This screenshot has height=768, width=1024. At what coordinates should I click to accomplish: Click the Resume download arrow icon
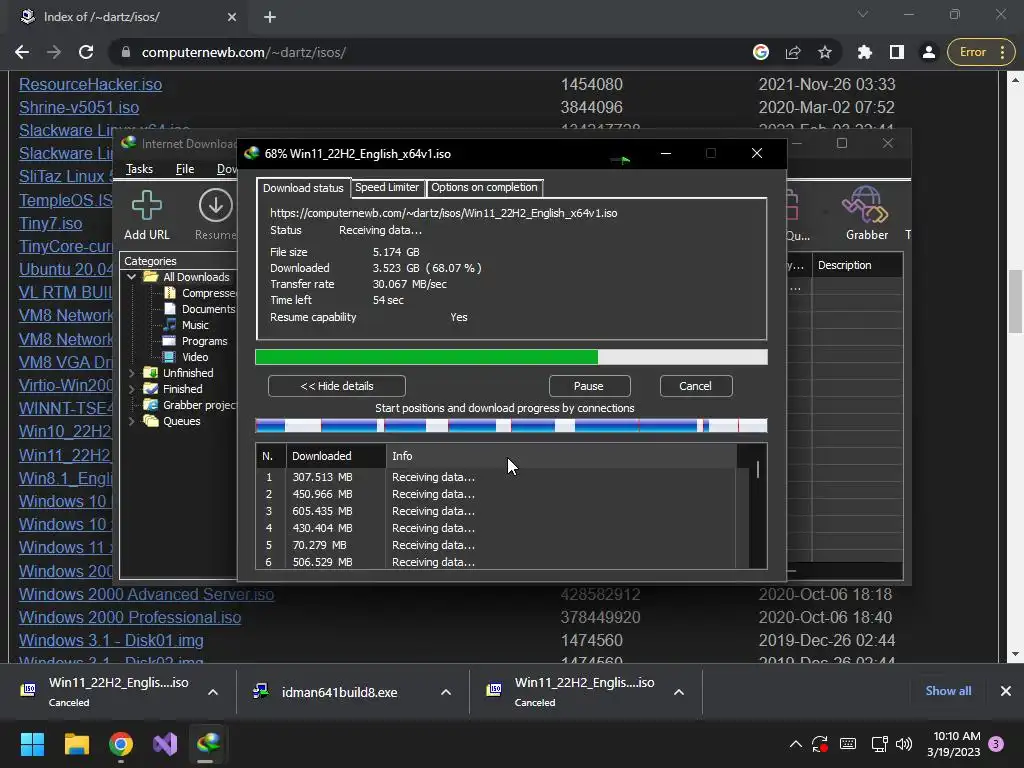pyautogui.click(x=216, y=206)
